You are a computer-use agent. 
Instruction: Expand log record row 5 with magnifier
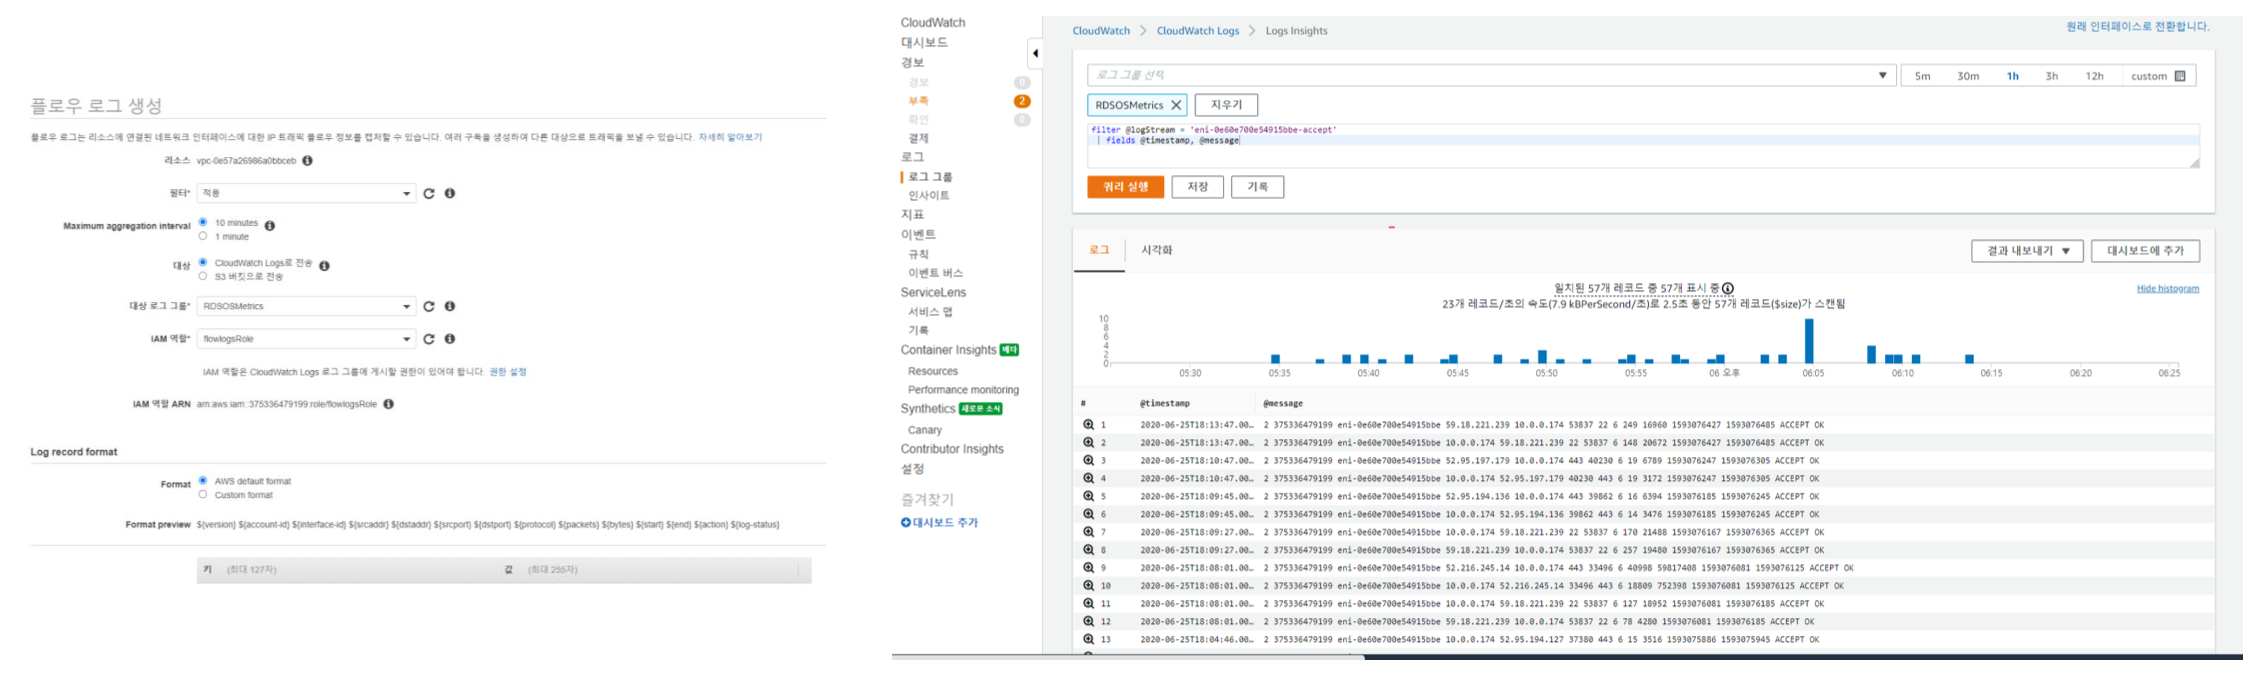(1088, 496)
